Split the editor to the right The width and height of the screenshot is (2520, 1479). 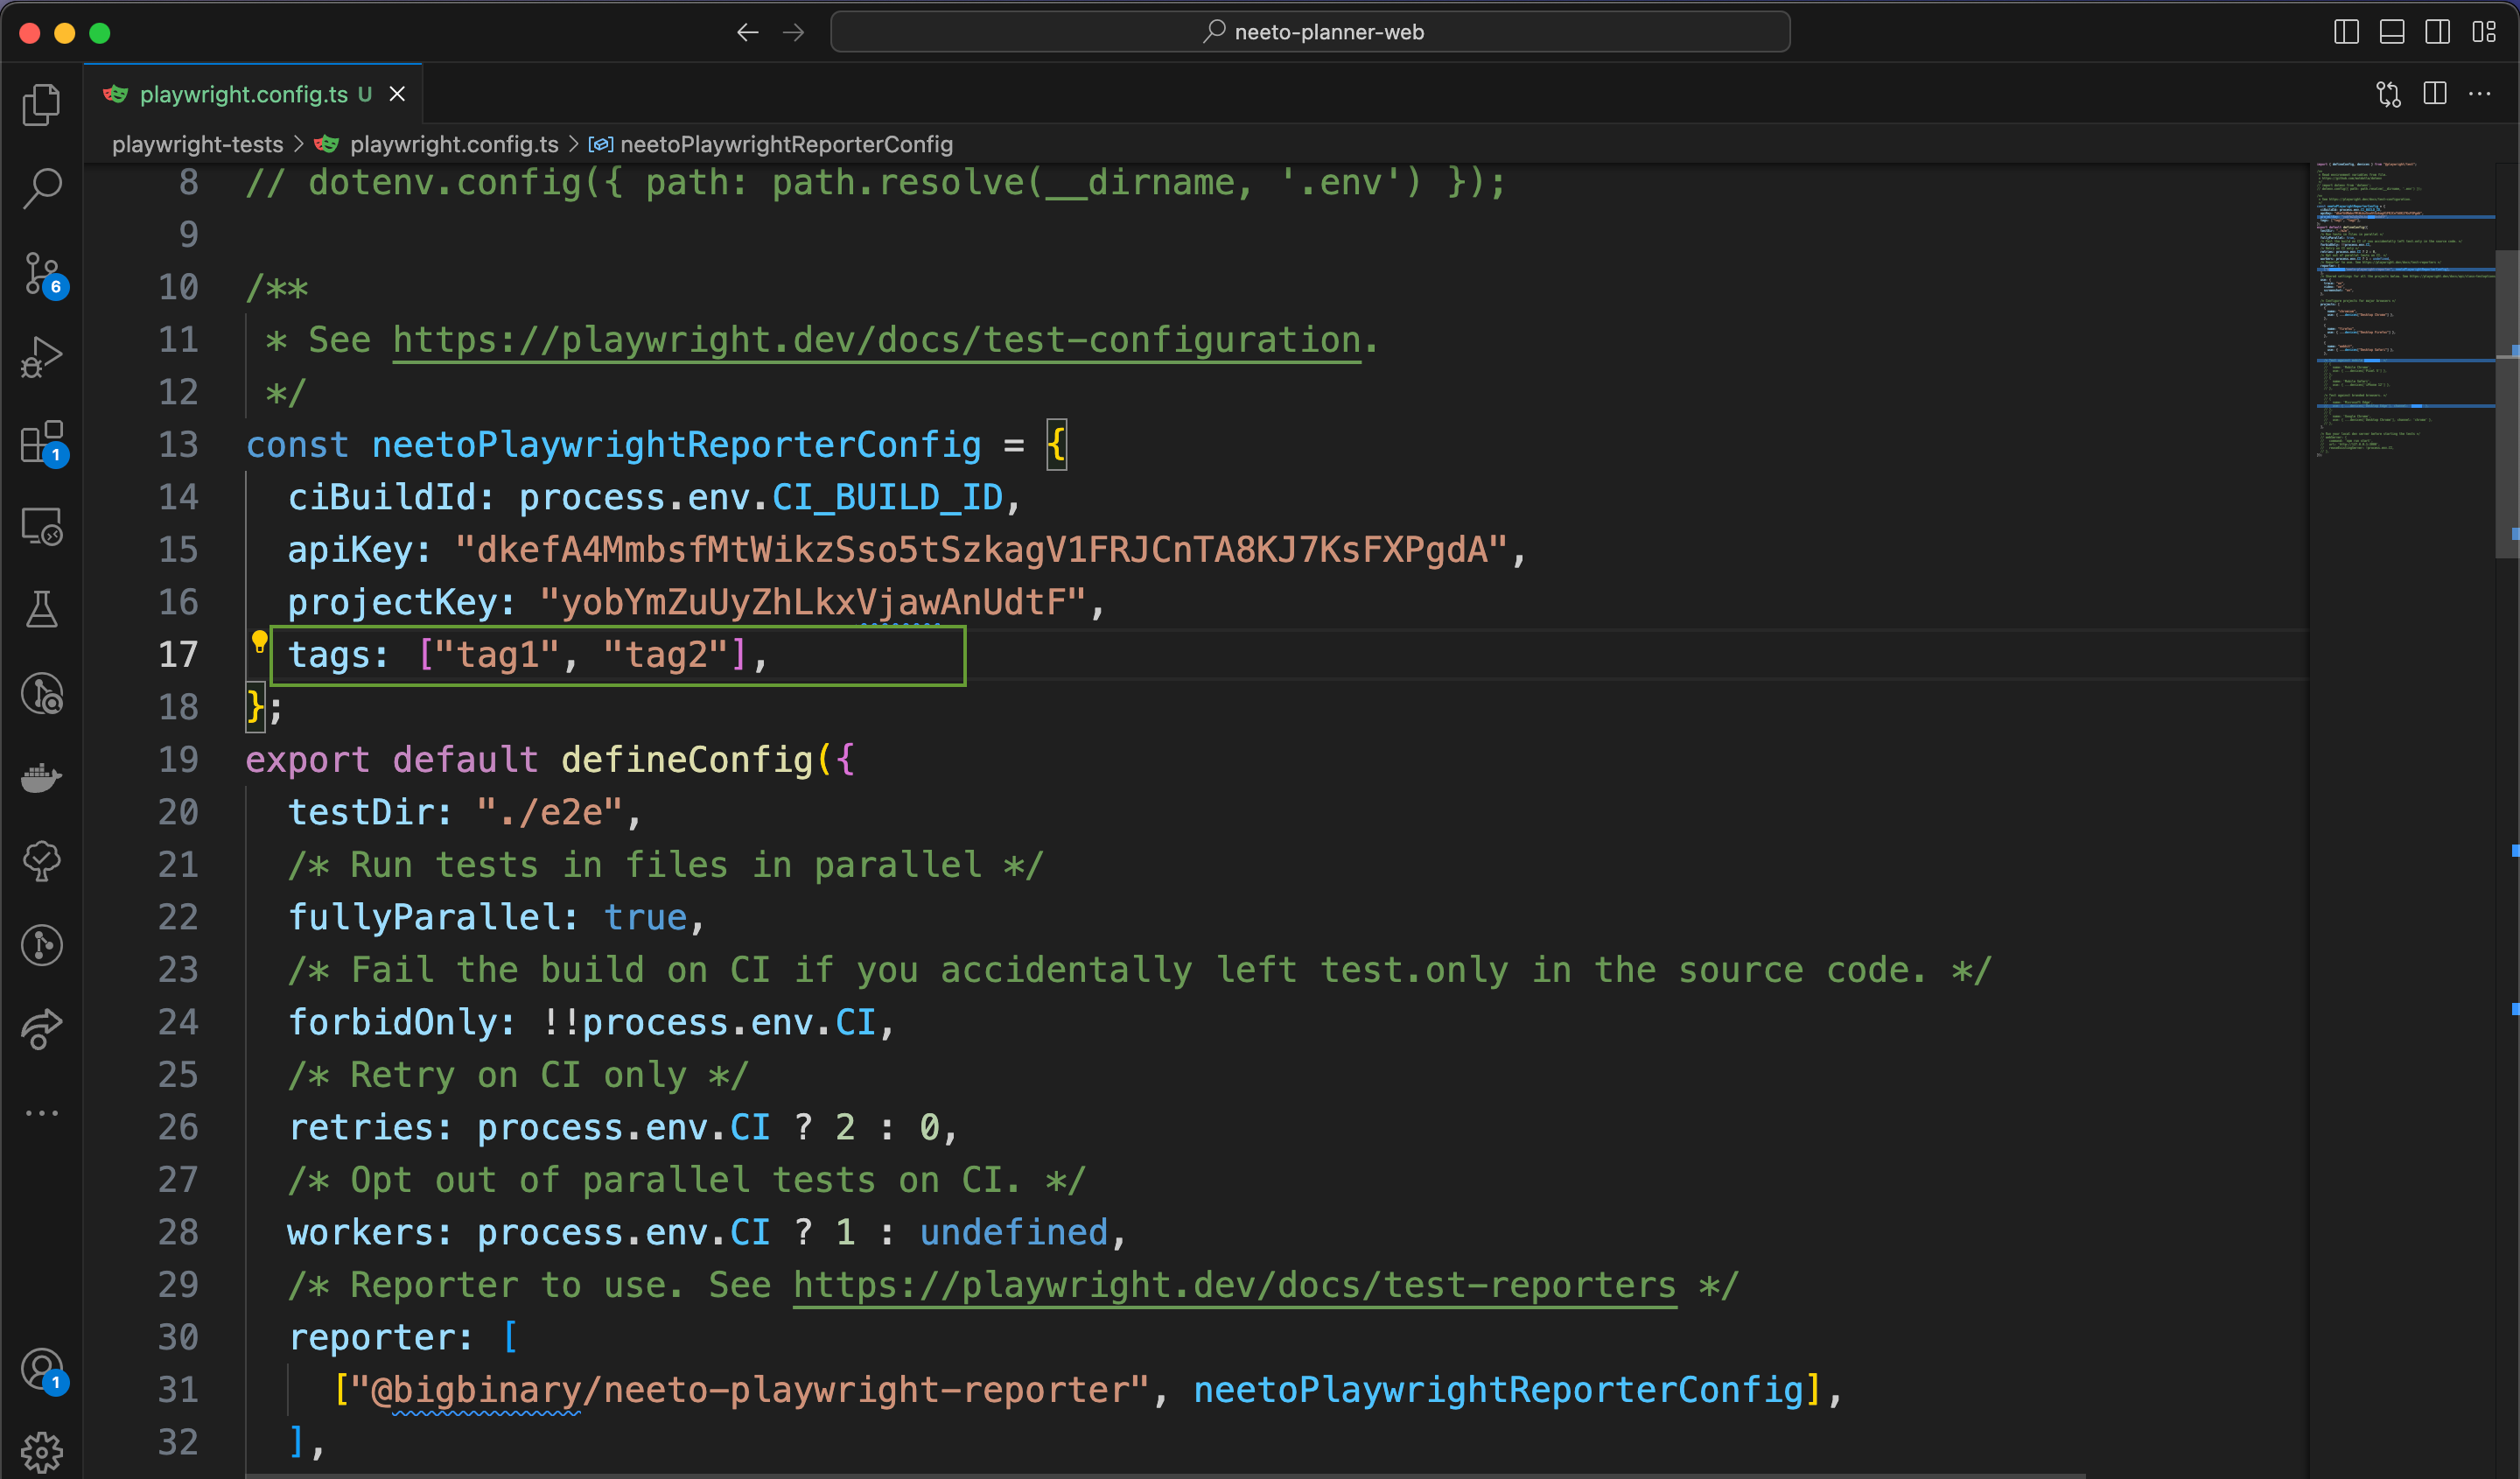pos(2435,94)
